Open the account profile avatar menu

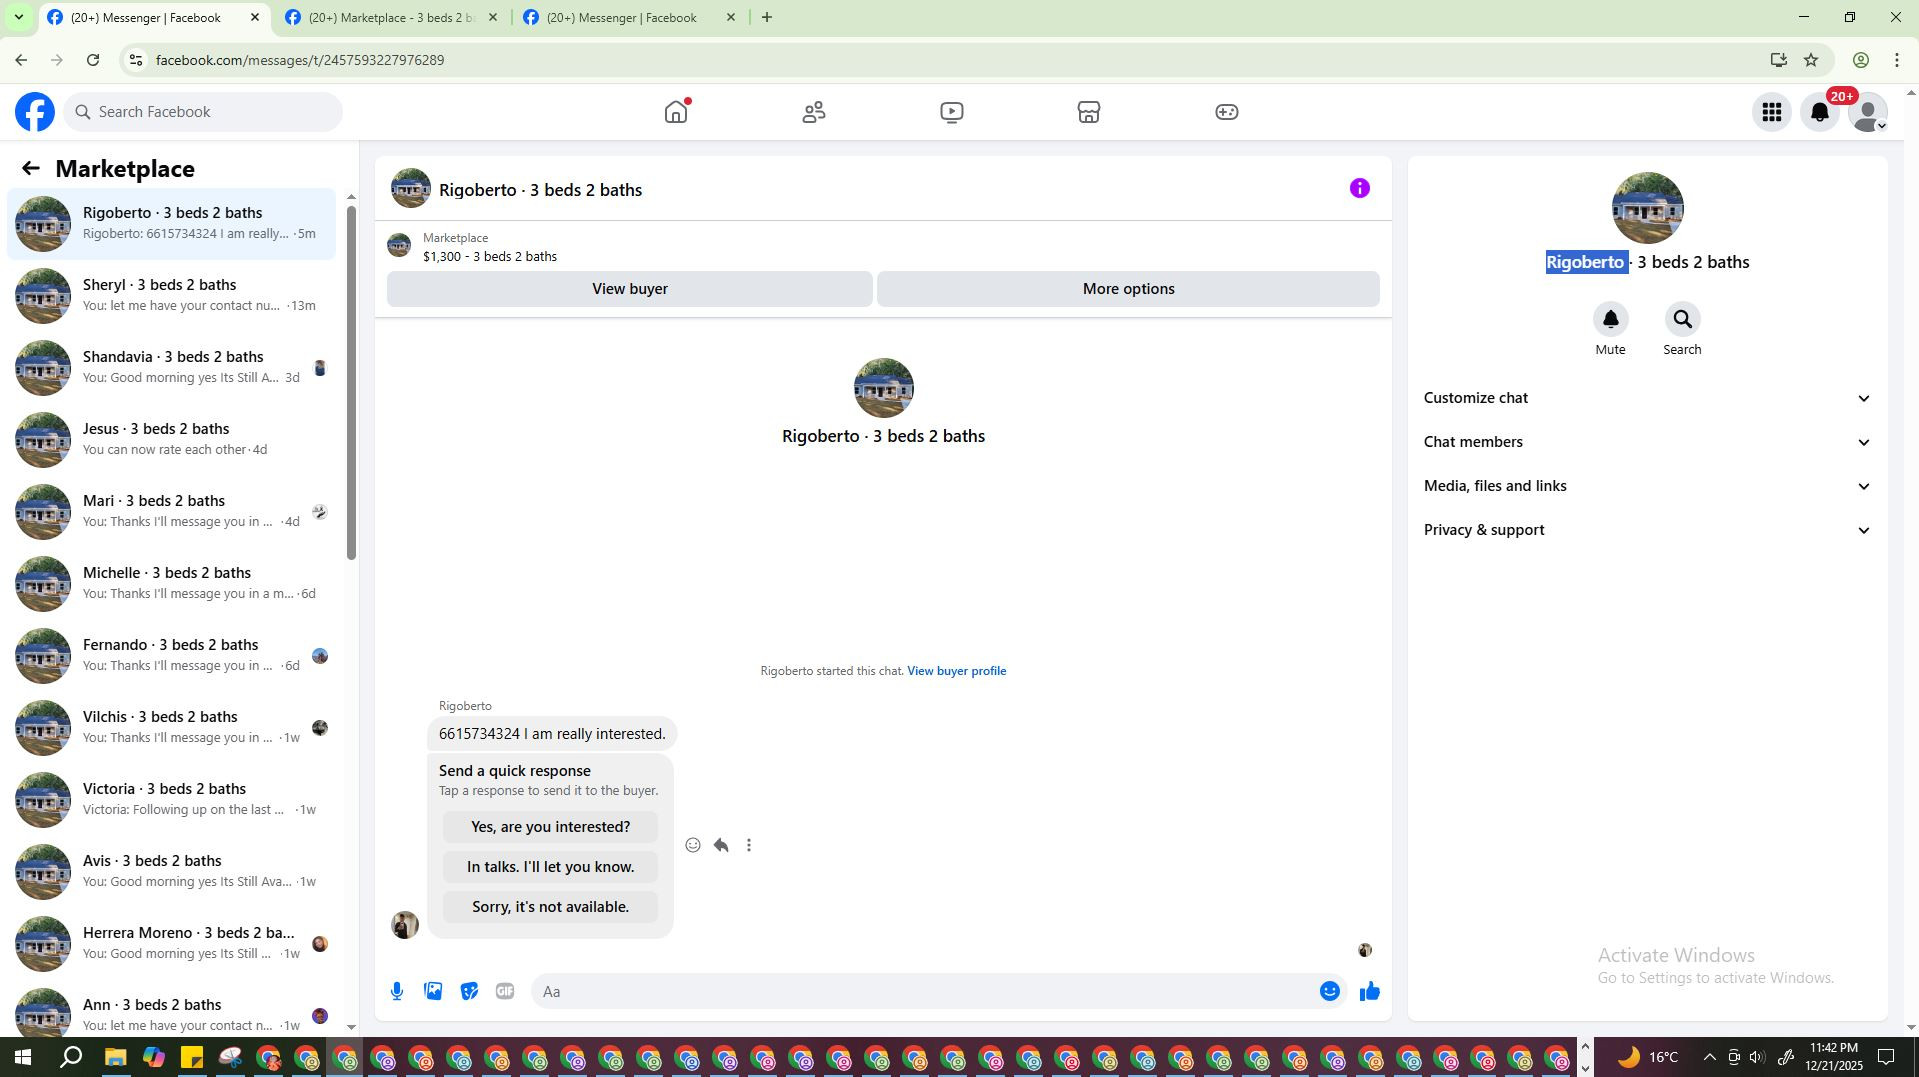pos(1868,112)
